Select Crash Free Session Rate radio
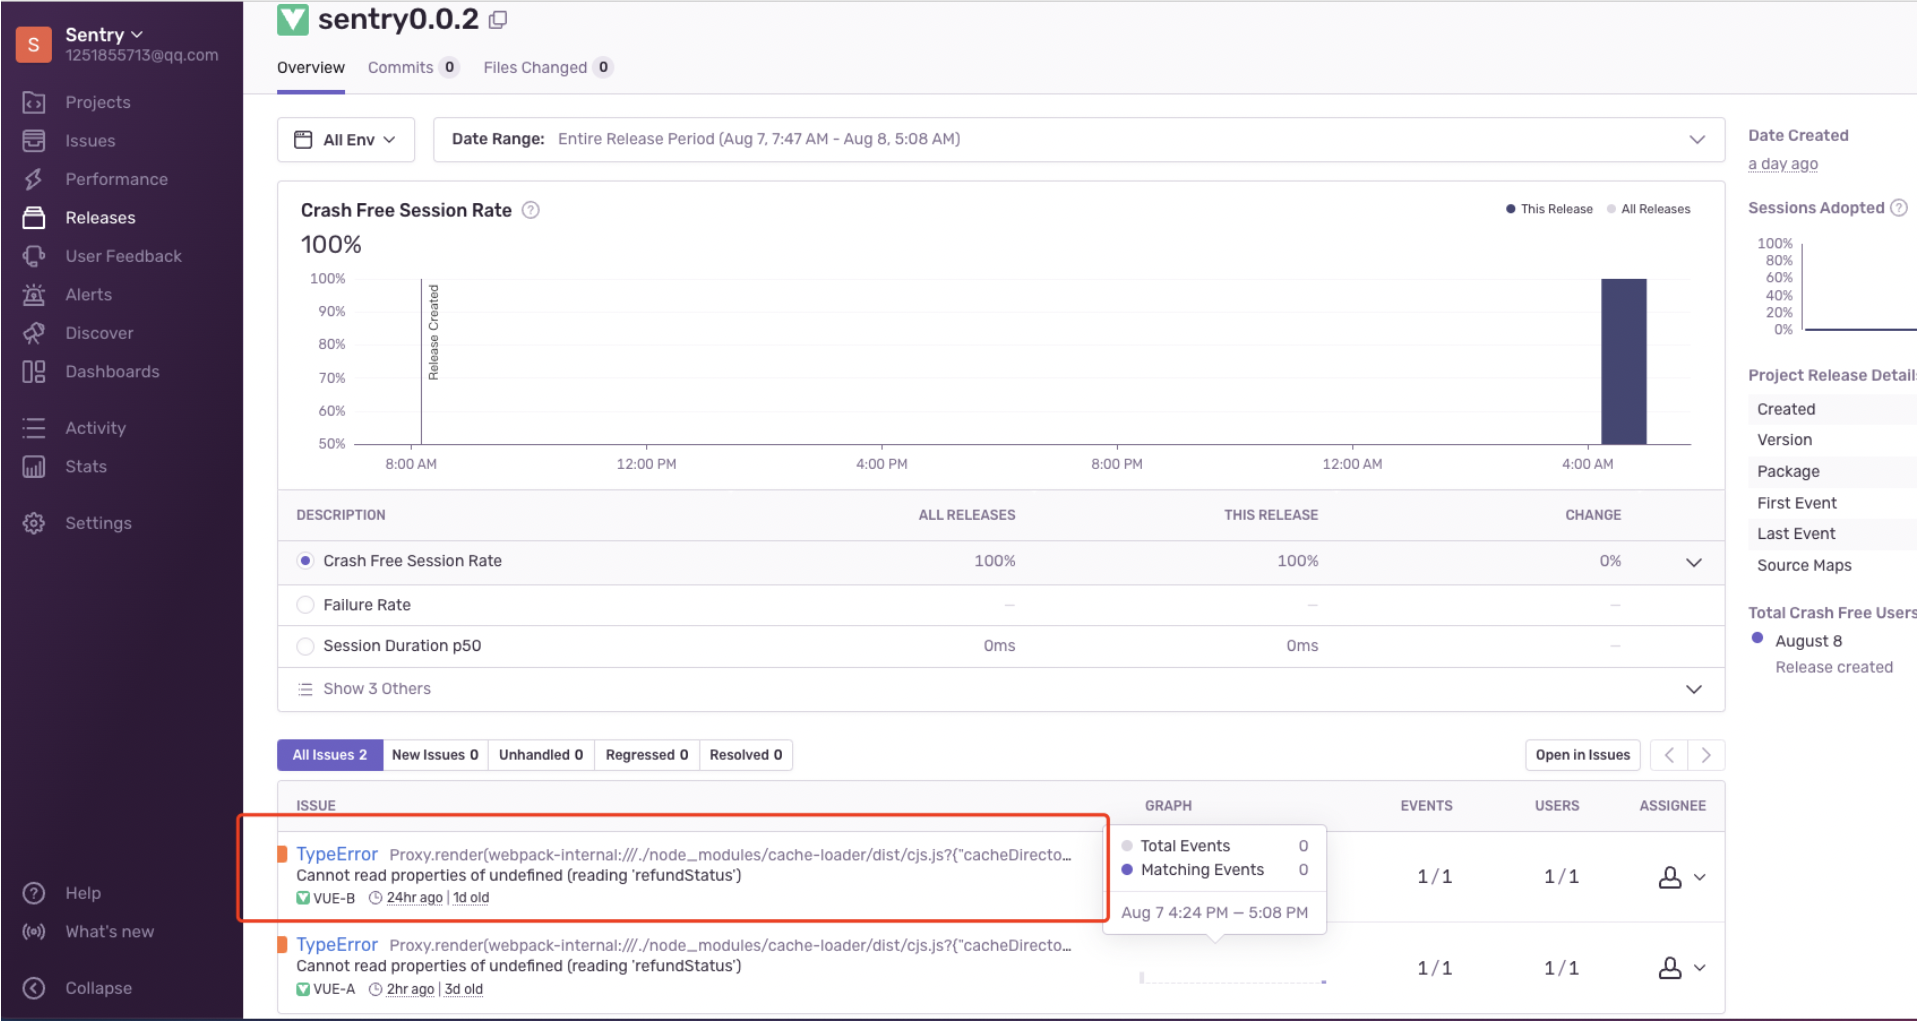The image size is (1920, 1024). [306, 561]
